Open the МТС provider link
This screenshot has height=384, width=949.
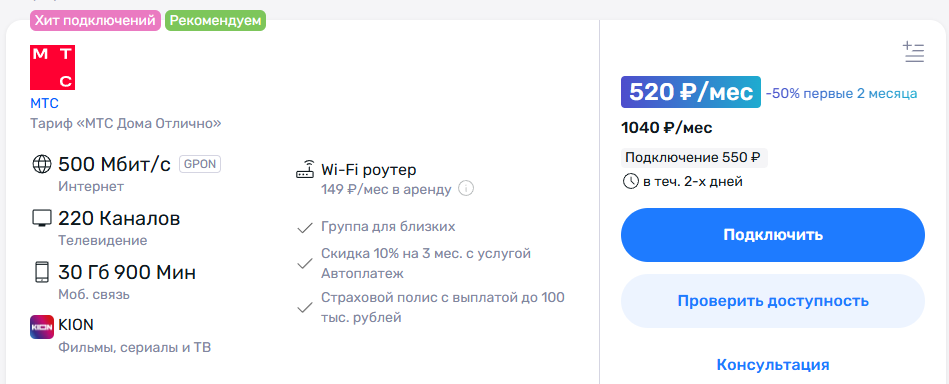44,104
